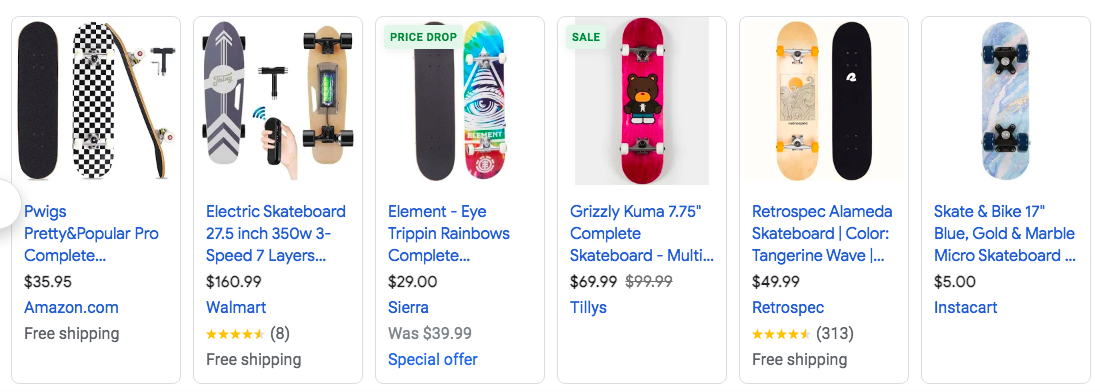Open the Pwigs checkered skateboard image
The height and width of the screenshot is (392, 1100).
click(x=96, y=101)
